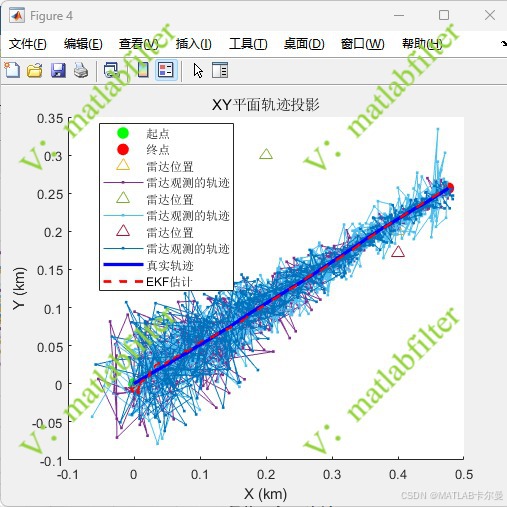
Task: Maximize the Figure 4 window
Action: 444,15
